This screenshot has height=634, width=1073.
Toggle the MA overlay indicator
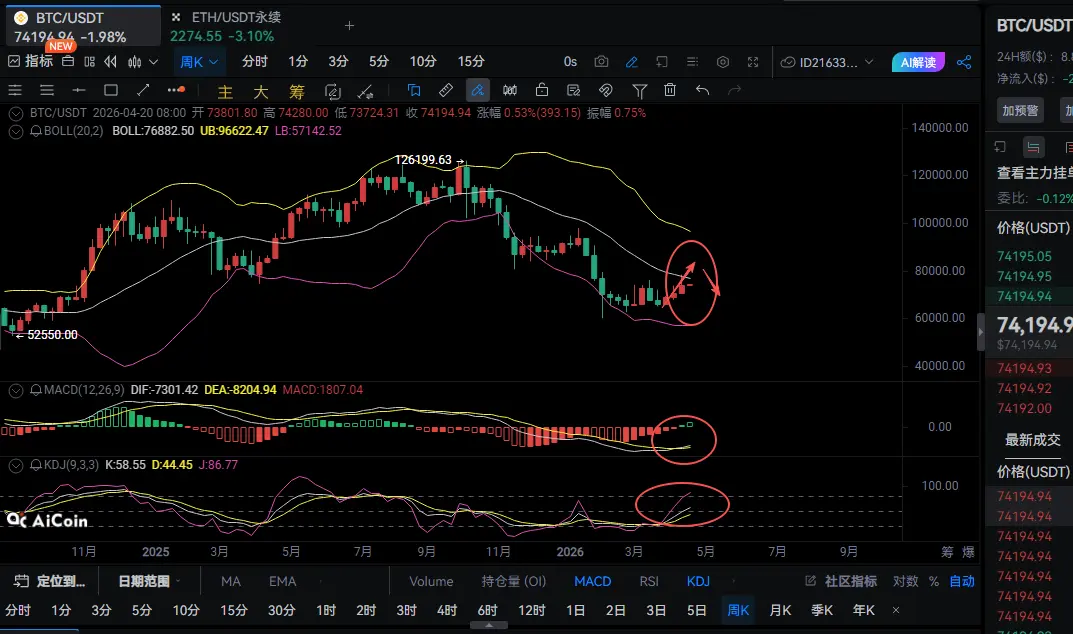tap(231, 581)
